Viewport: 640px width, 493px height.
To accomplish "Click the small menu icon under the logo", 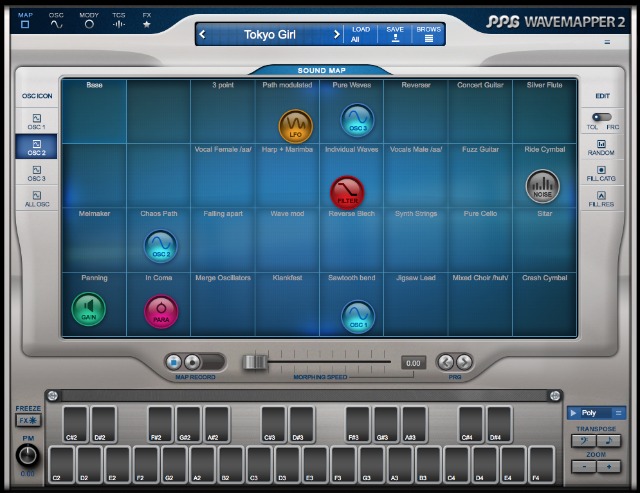I will [607, 42].
